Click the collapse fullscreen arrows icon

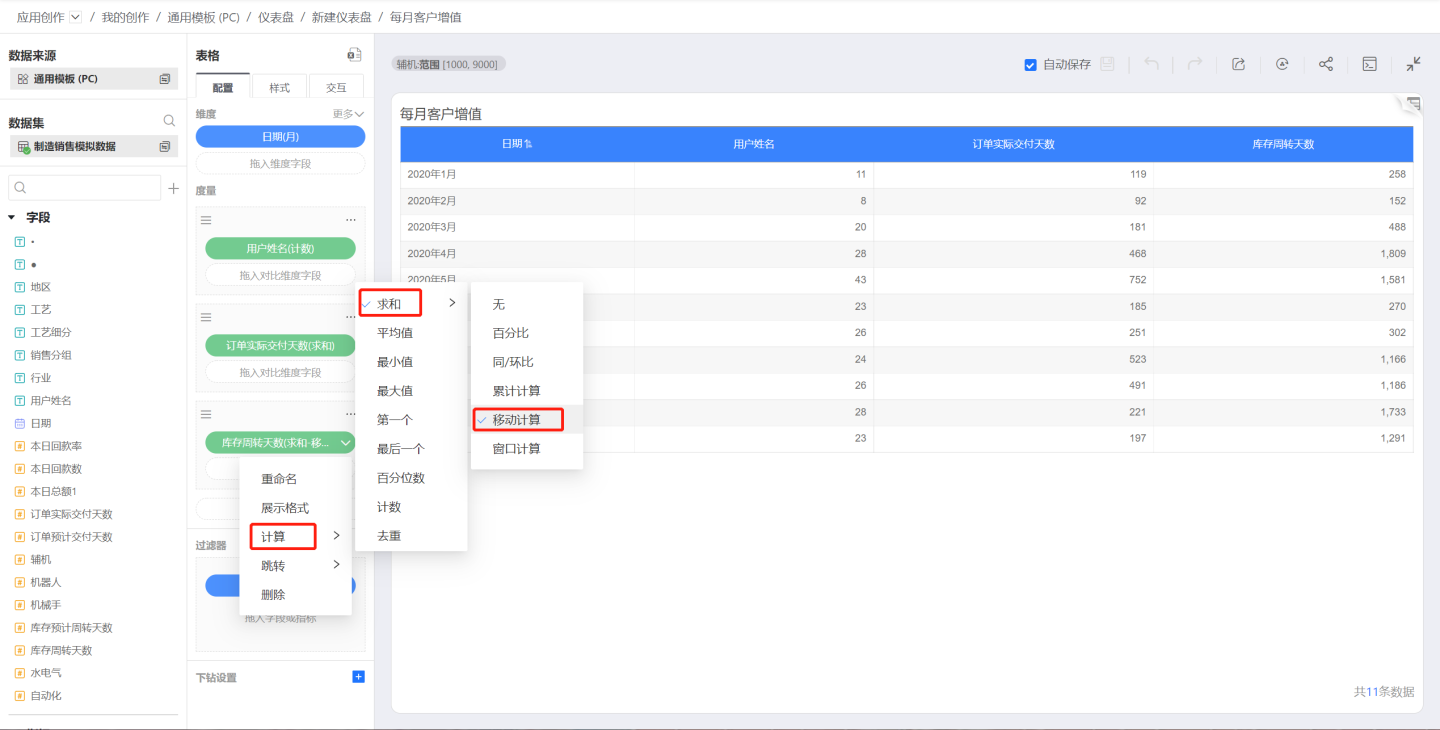[x=1413, y=64]
